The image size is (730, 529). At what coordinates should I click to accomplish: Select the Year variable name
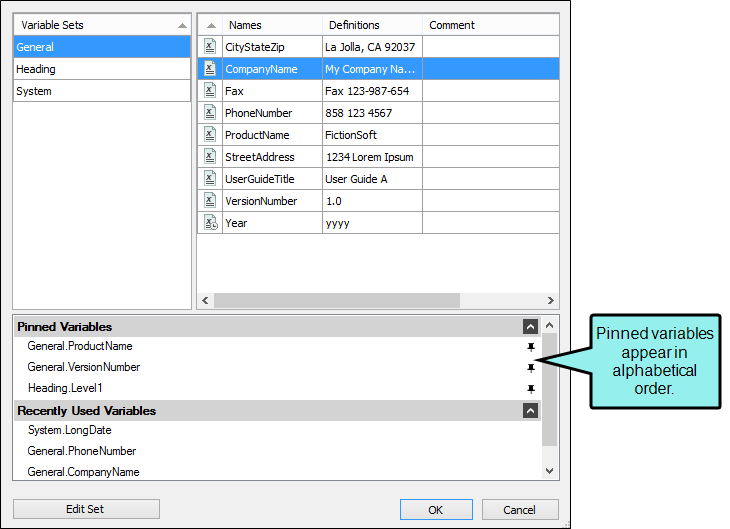tap(236, 223)
